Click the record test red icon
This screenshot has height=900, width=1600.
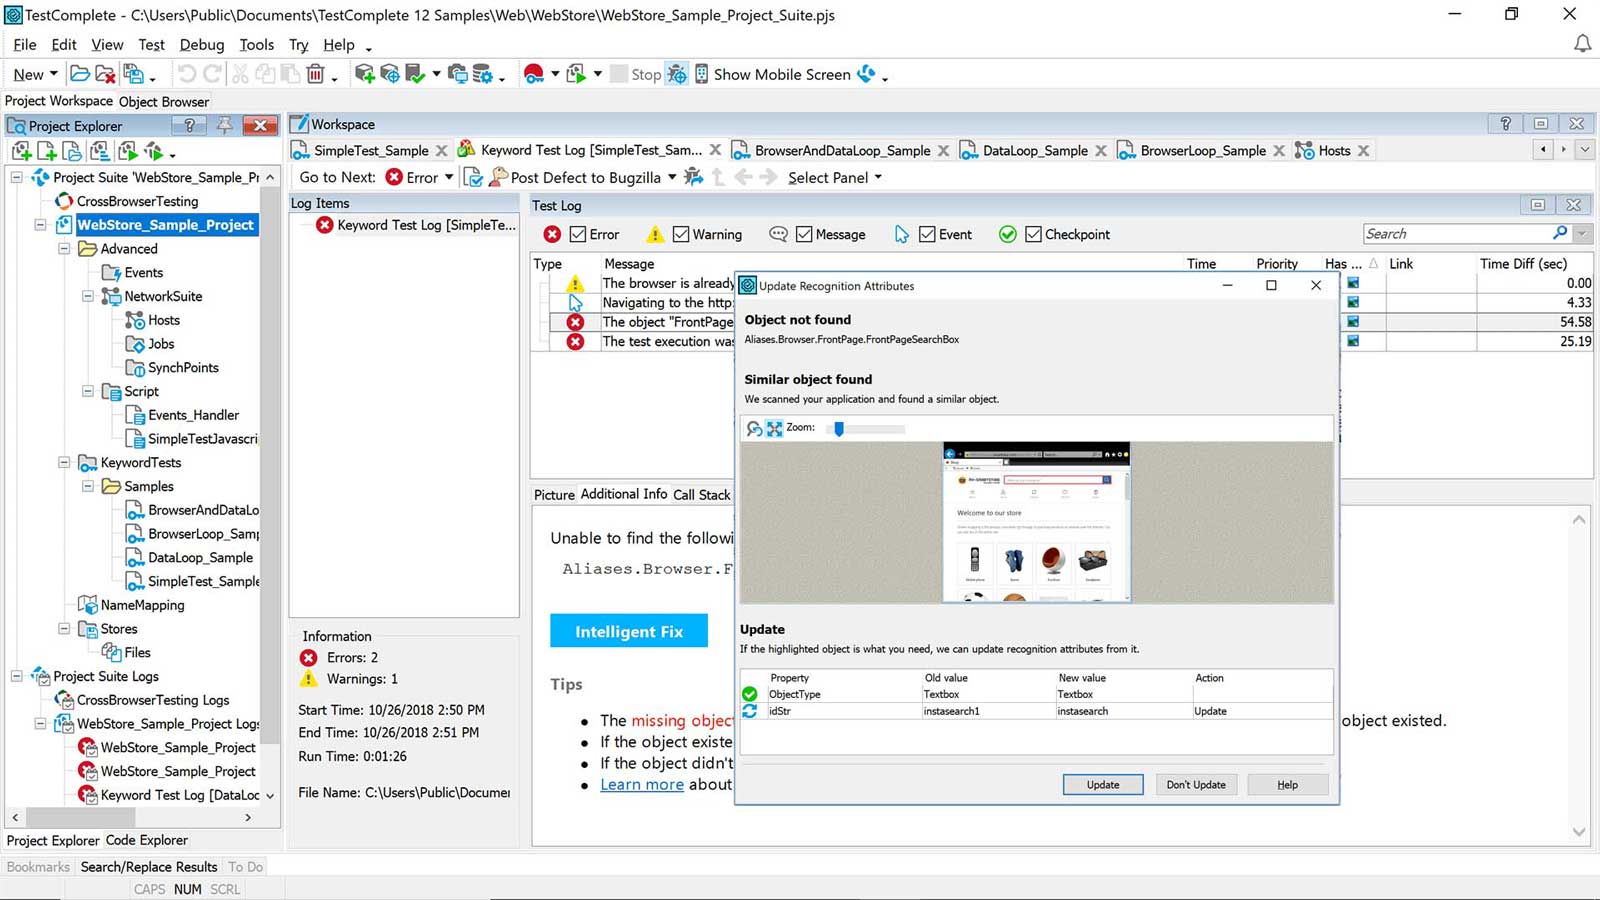(534, 74)
